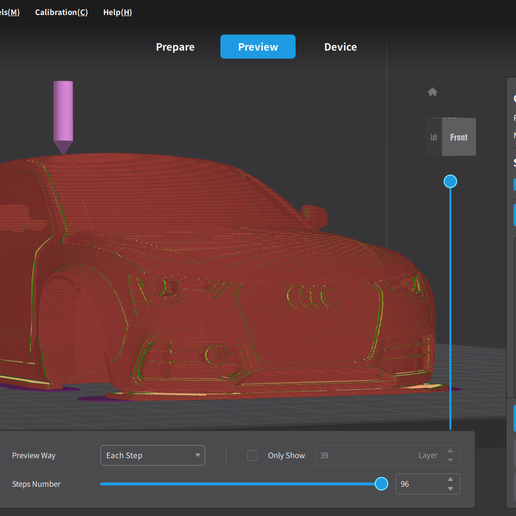Increase the Steps Number value
516x516 pixels.
click(x=450, y=479)
